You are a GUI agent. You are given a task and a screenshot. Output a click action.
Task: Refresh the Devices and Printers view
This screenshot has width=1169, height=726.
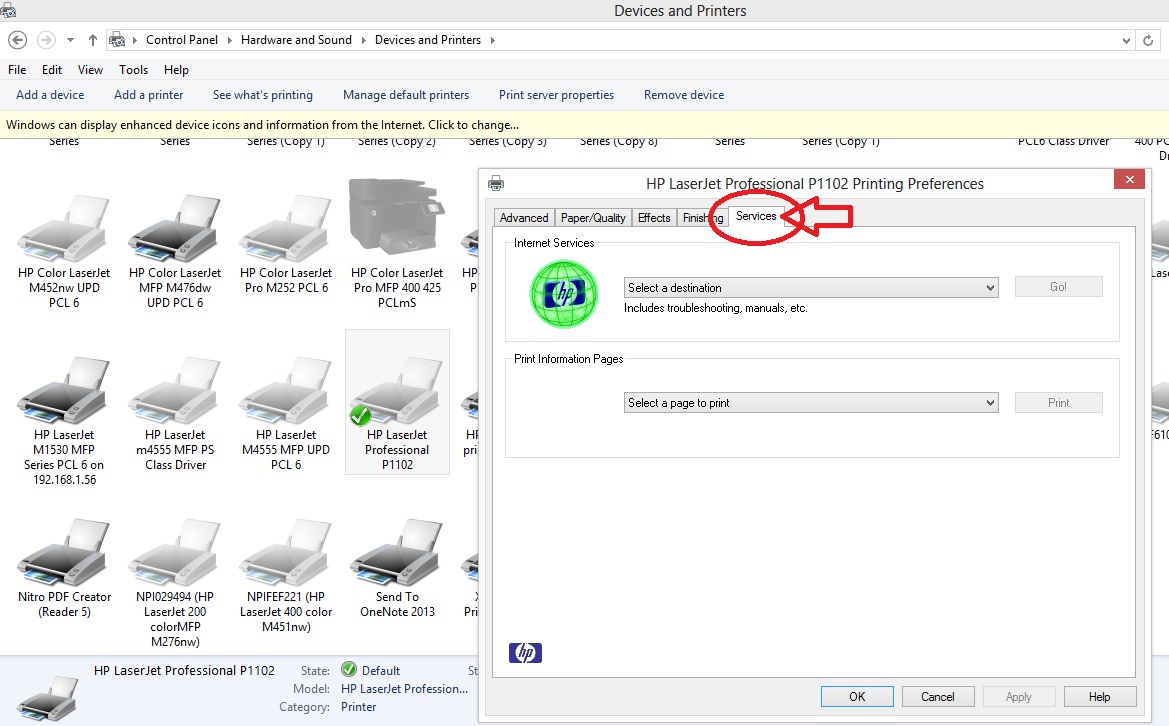click(x=1148, y=40)
